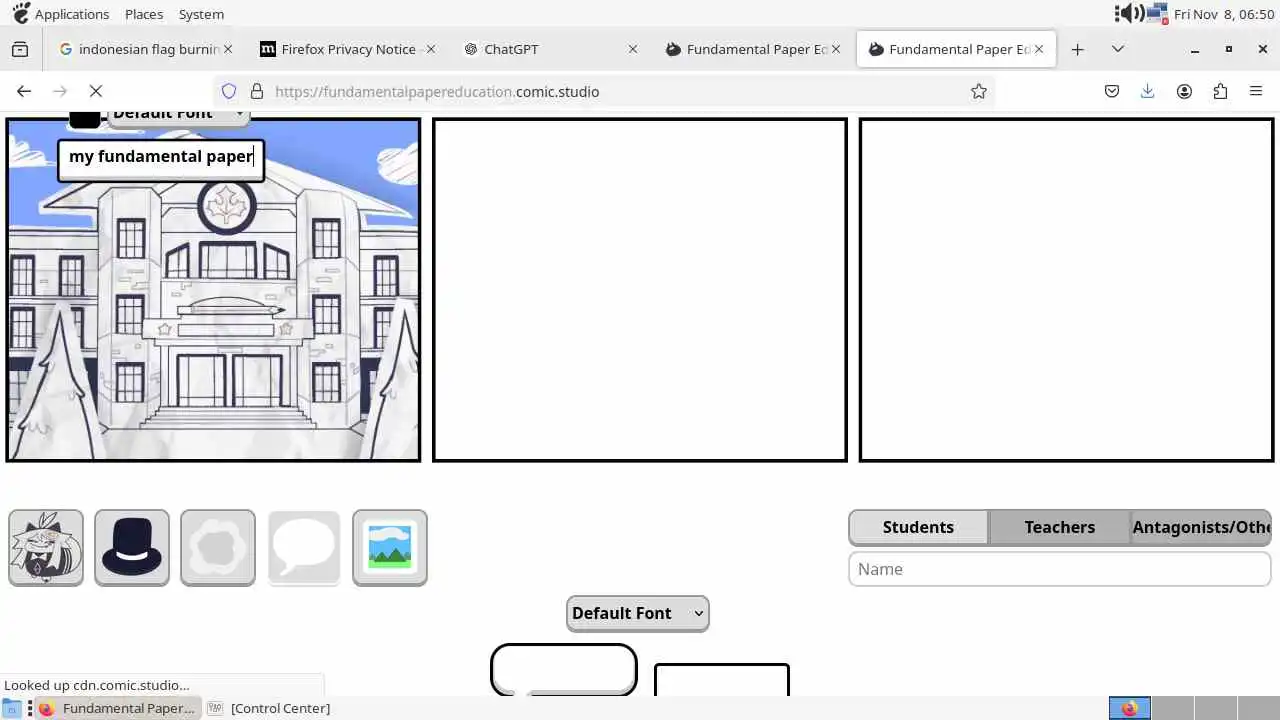The width and height of the screenshot is (1280, 720).
Task: Click the 'my fundamental paper' text box
Action: [x=161, y=160]
